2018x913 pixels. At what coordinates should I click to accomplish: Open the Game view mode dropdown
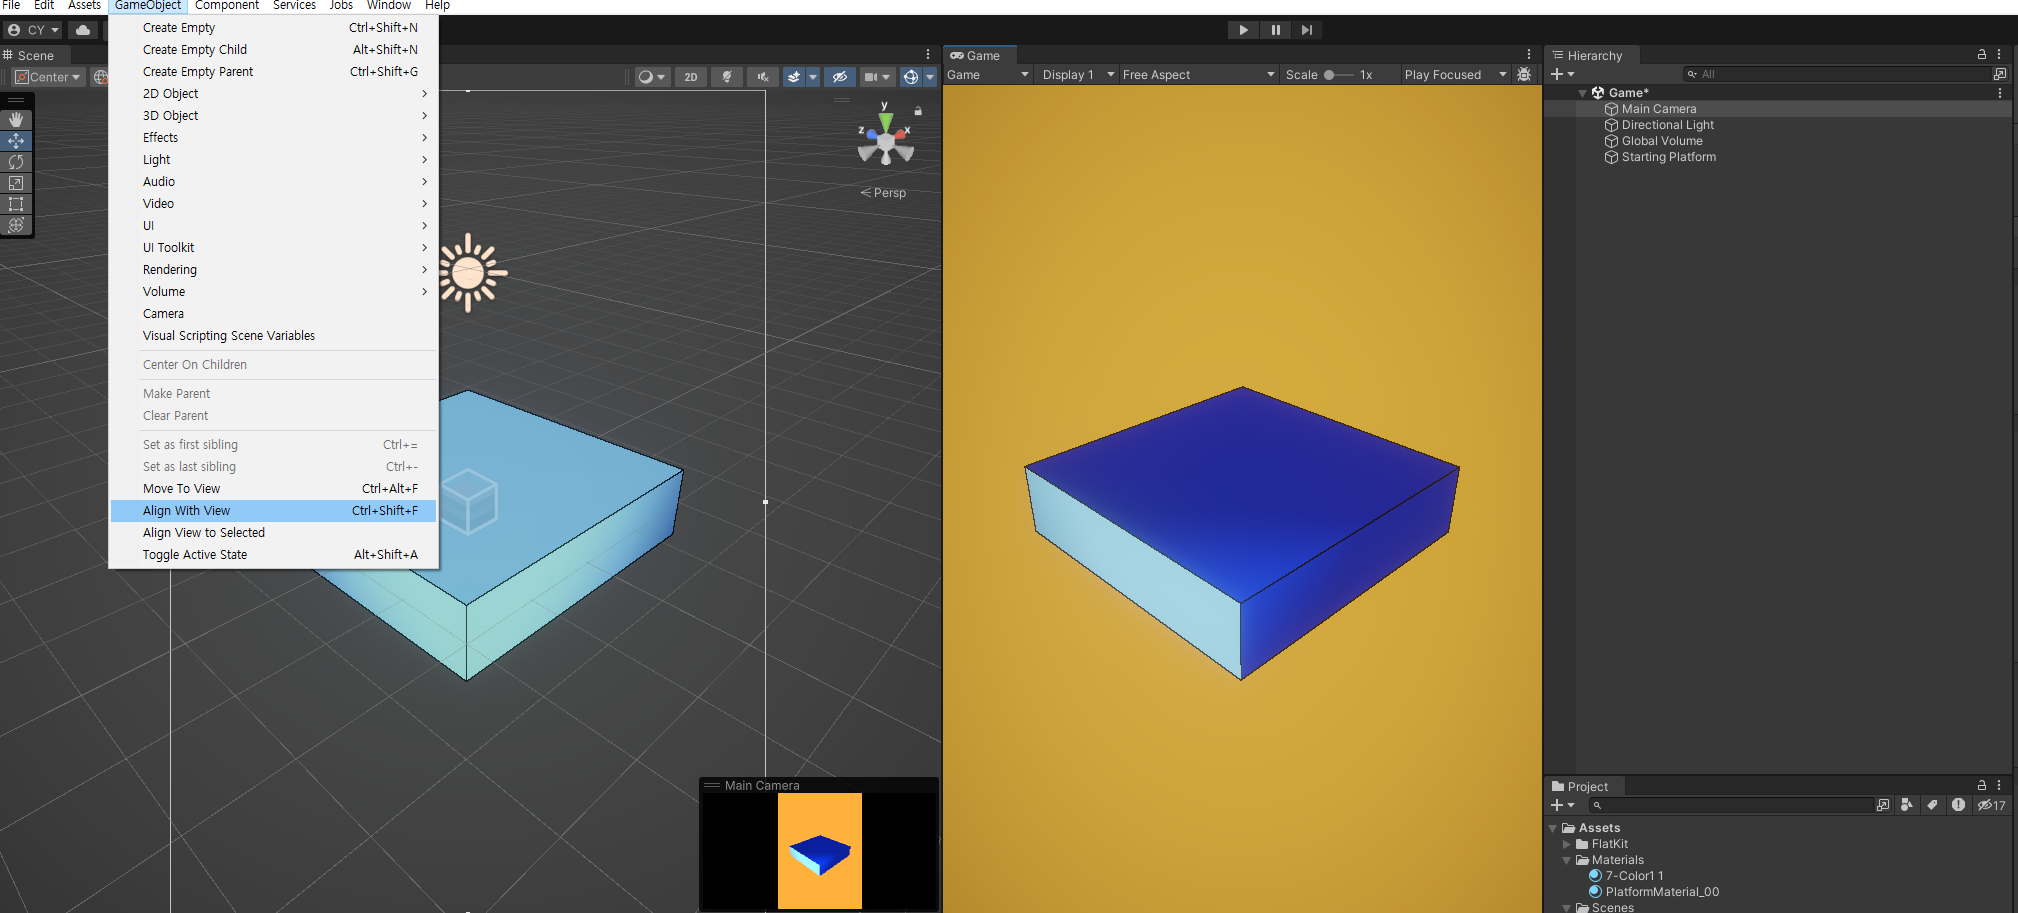click(988, 75)
